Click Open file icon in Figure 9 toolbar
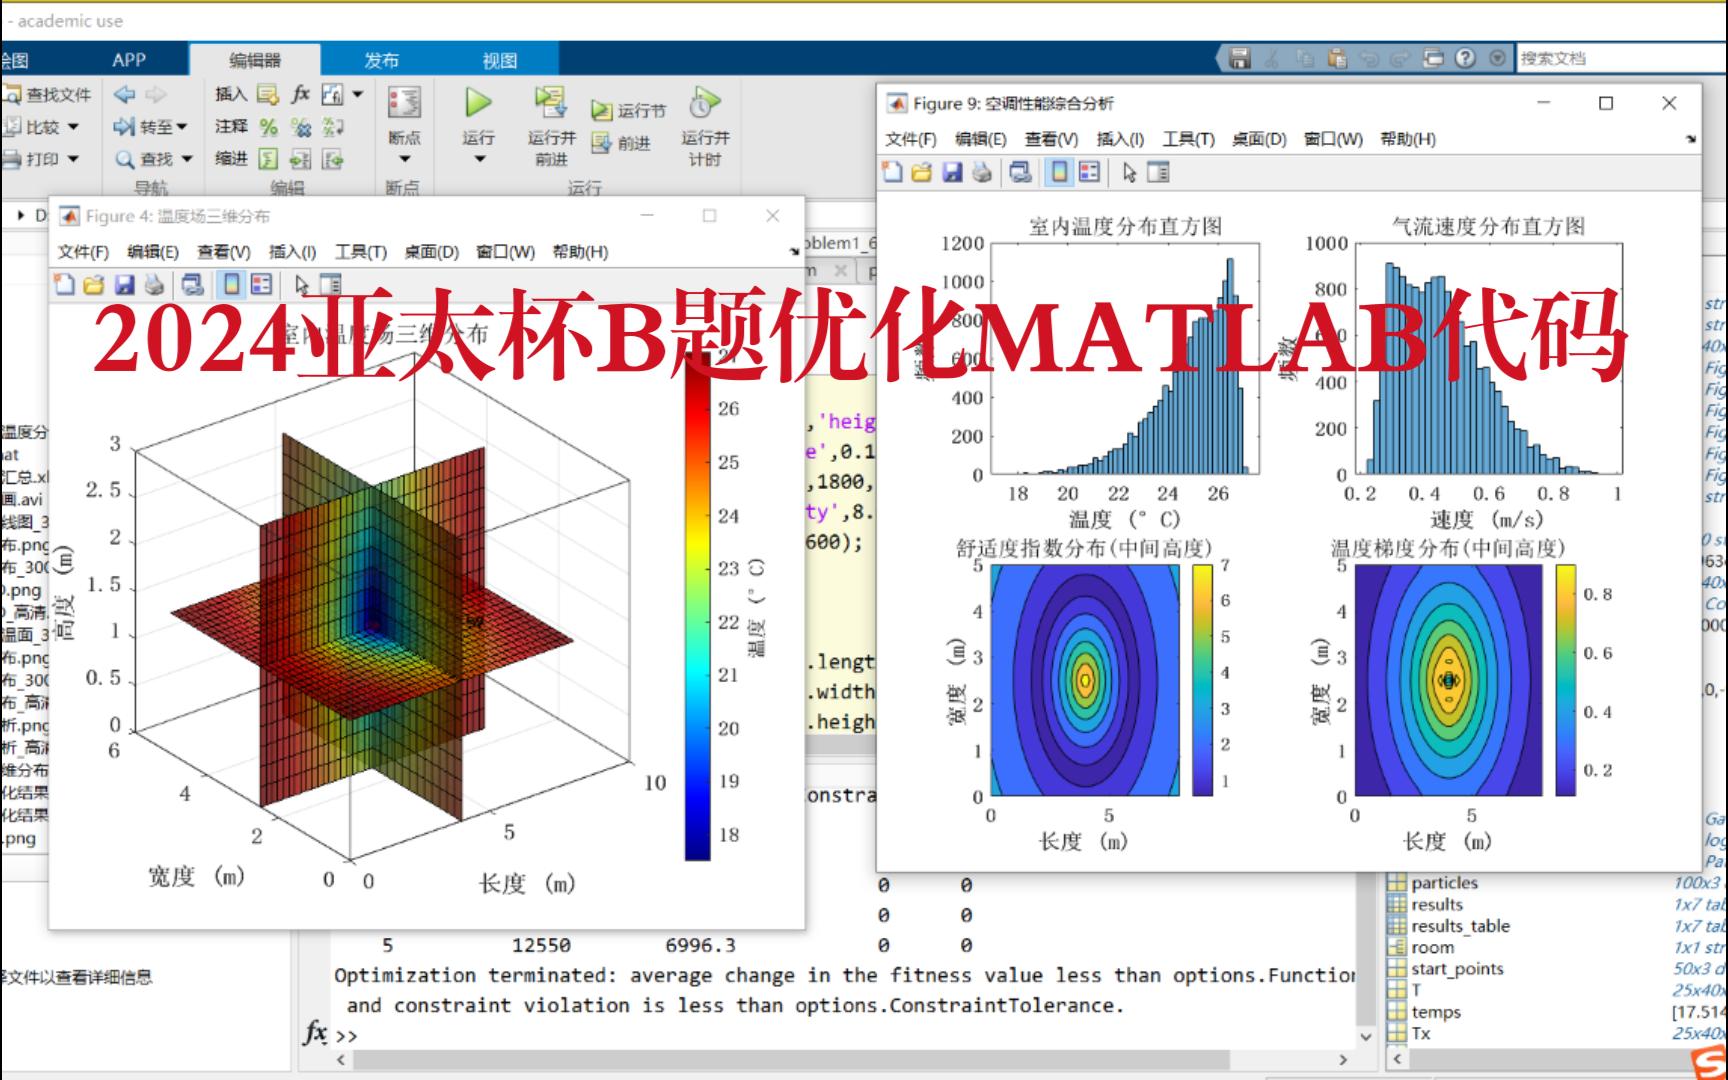The width and height of the screenshot is (1728, 1080). pyautogui.click(x=922, y=173)
